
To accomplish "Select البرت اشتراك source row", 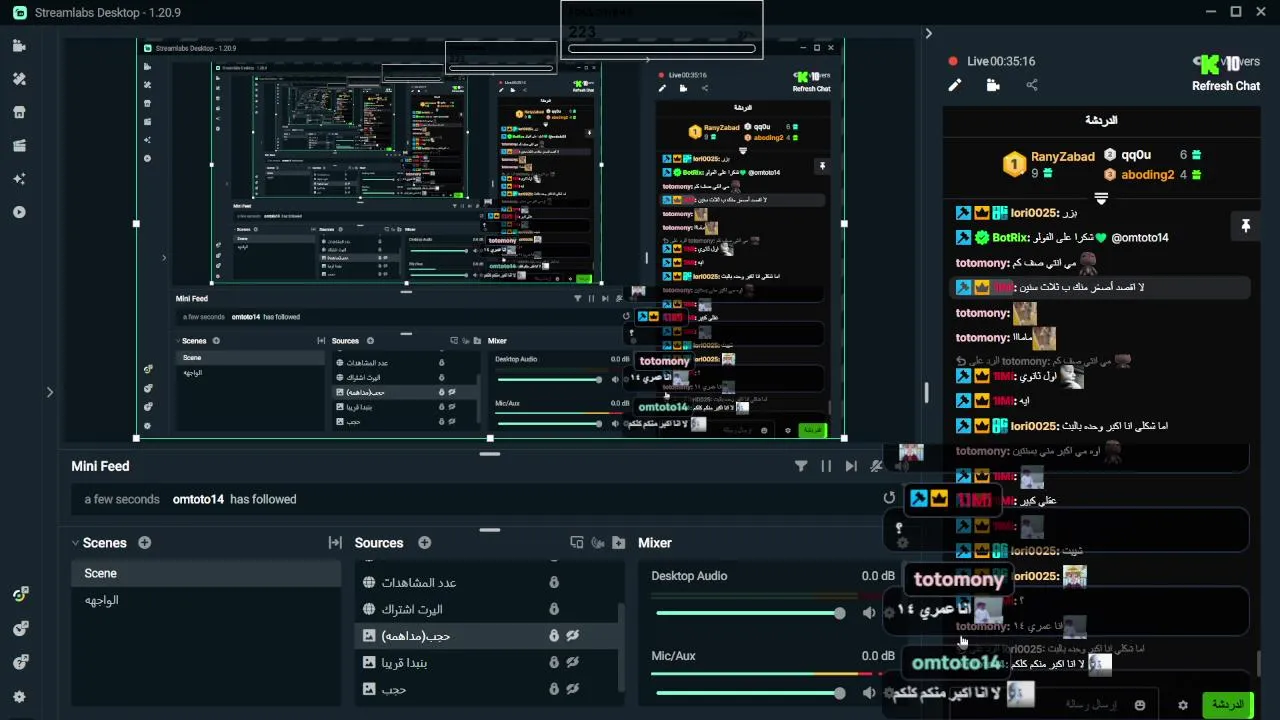I will pos(486,609).
